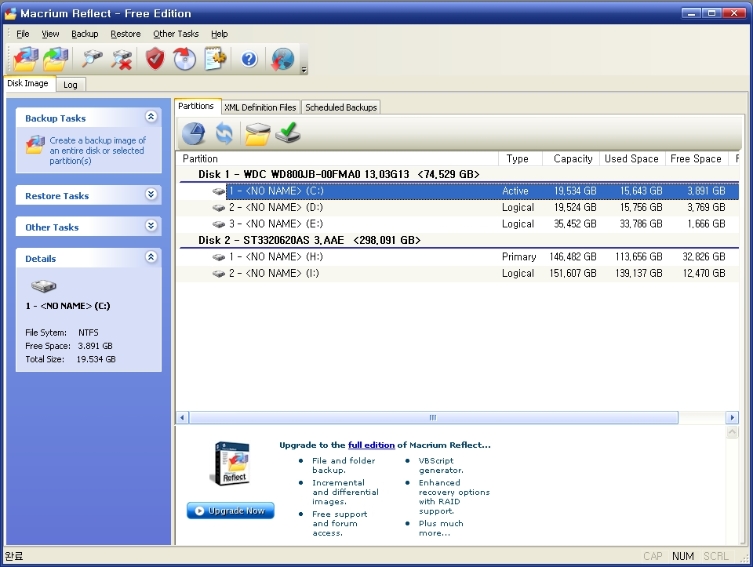
Task: Click the create backup image toolbar icon
Action: (26, 59)
